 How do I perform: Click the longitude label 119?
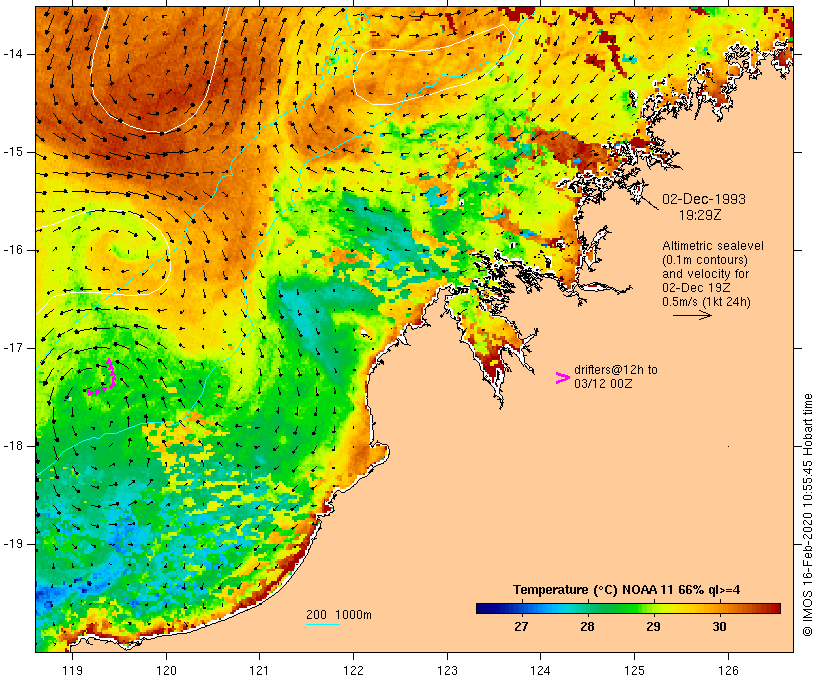[x=72, y=670]
